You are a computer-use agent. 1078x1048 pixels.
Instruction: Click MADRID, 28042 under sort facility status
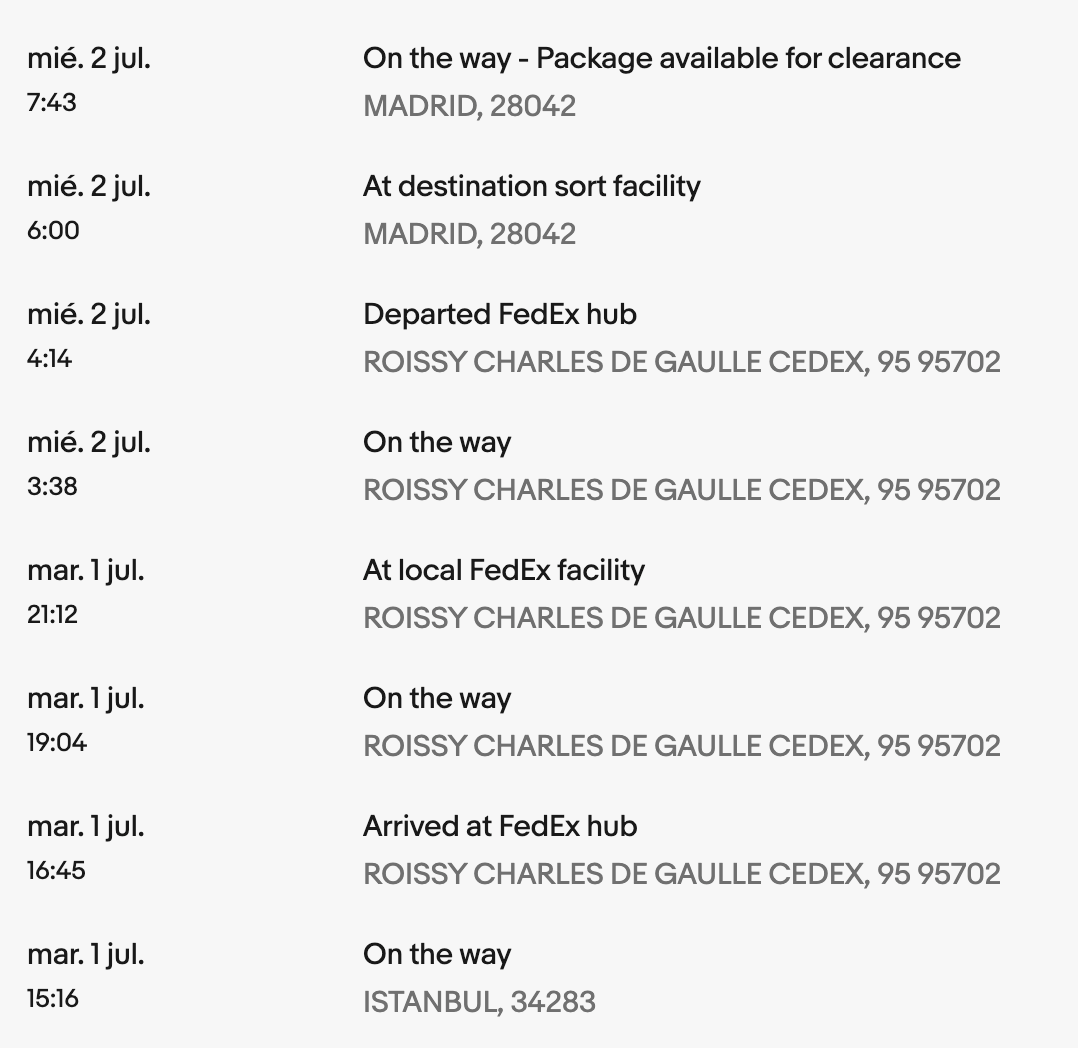pos(470,234)
